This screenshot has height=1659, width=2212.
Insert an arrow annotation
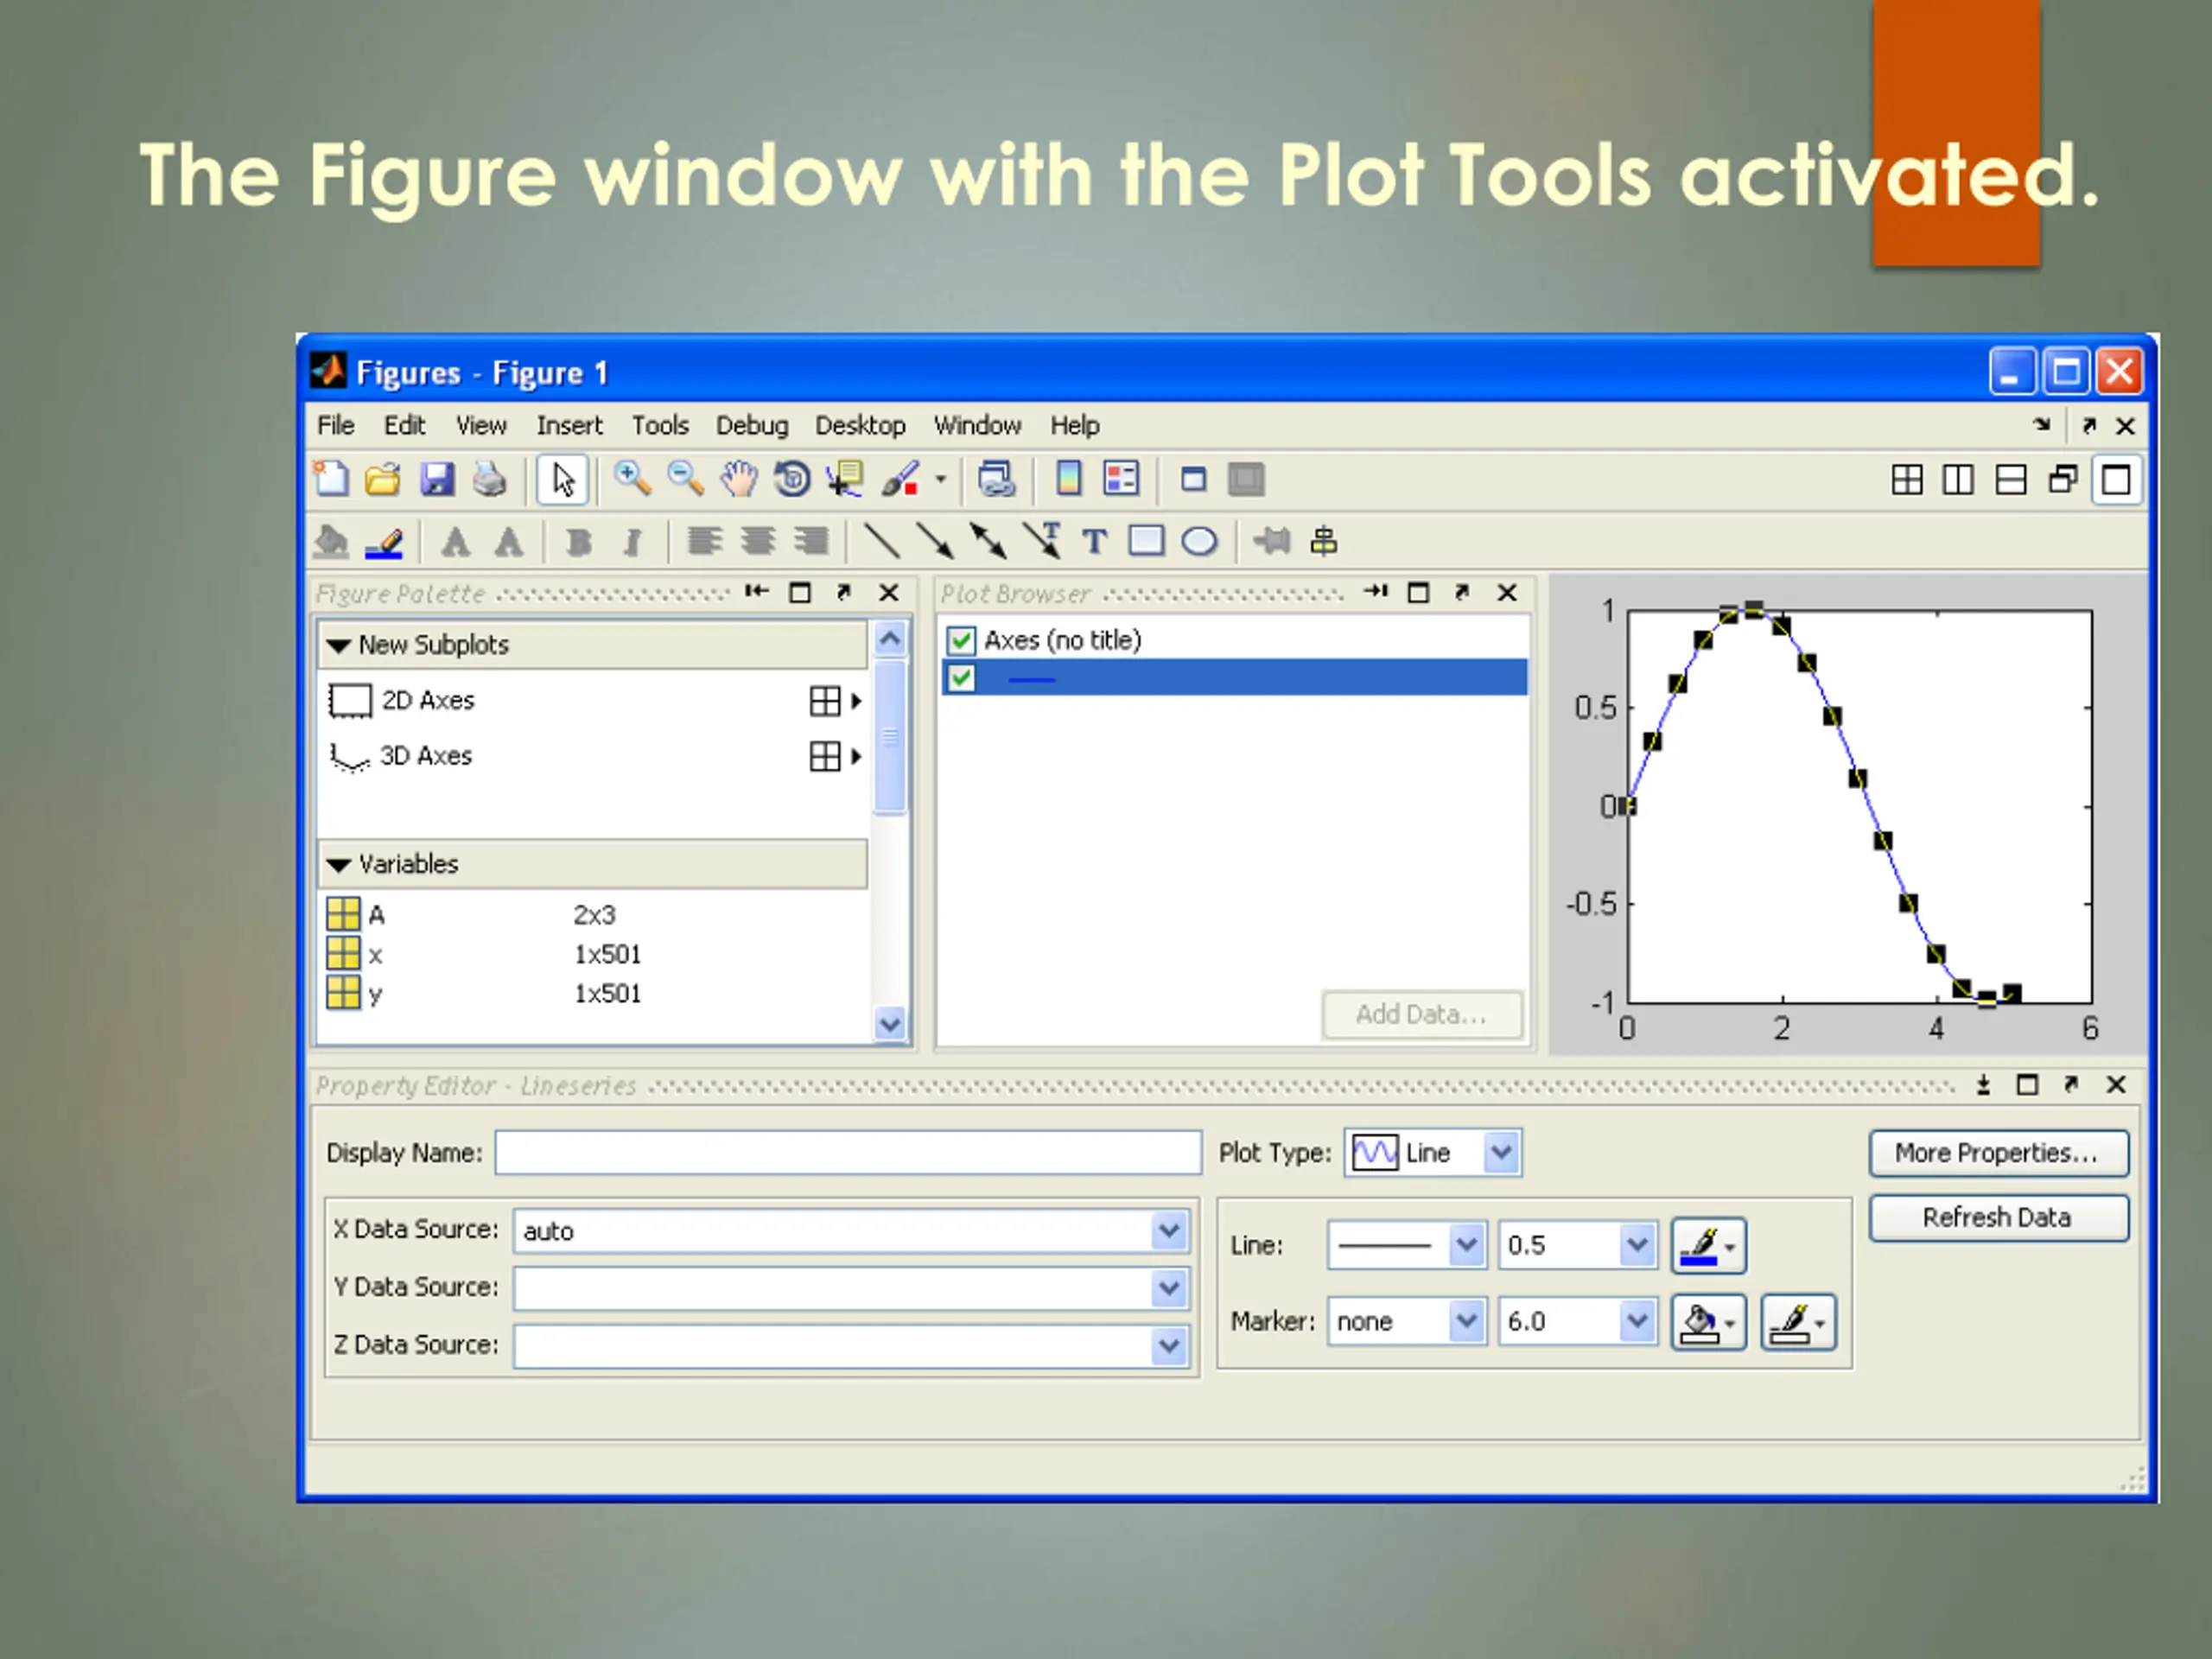[x=935, y=542]
